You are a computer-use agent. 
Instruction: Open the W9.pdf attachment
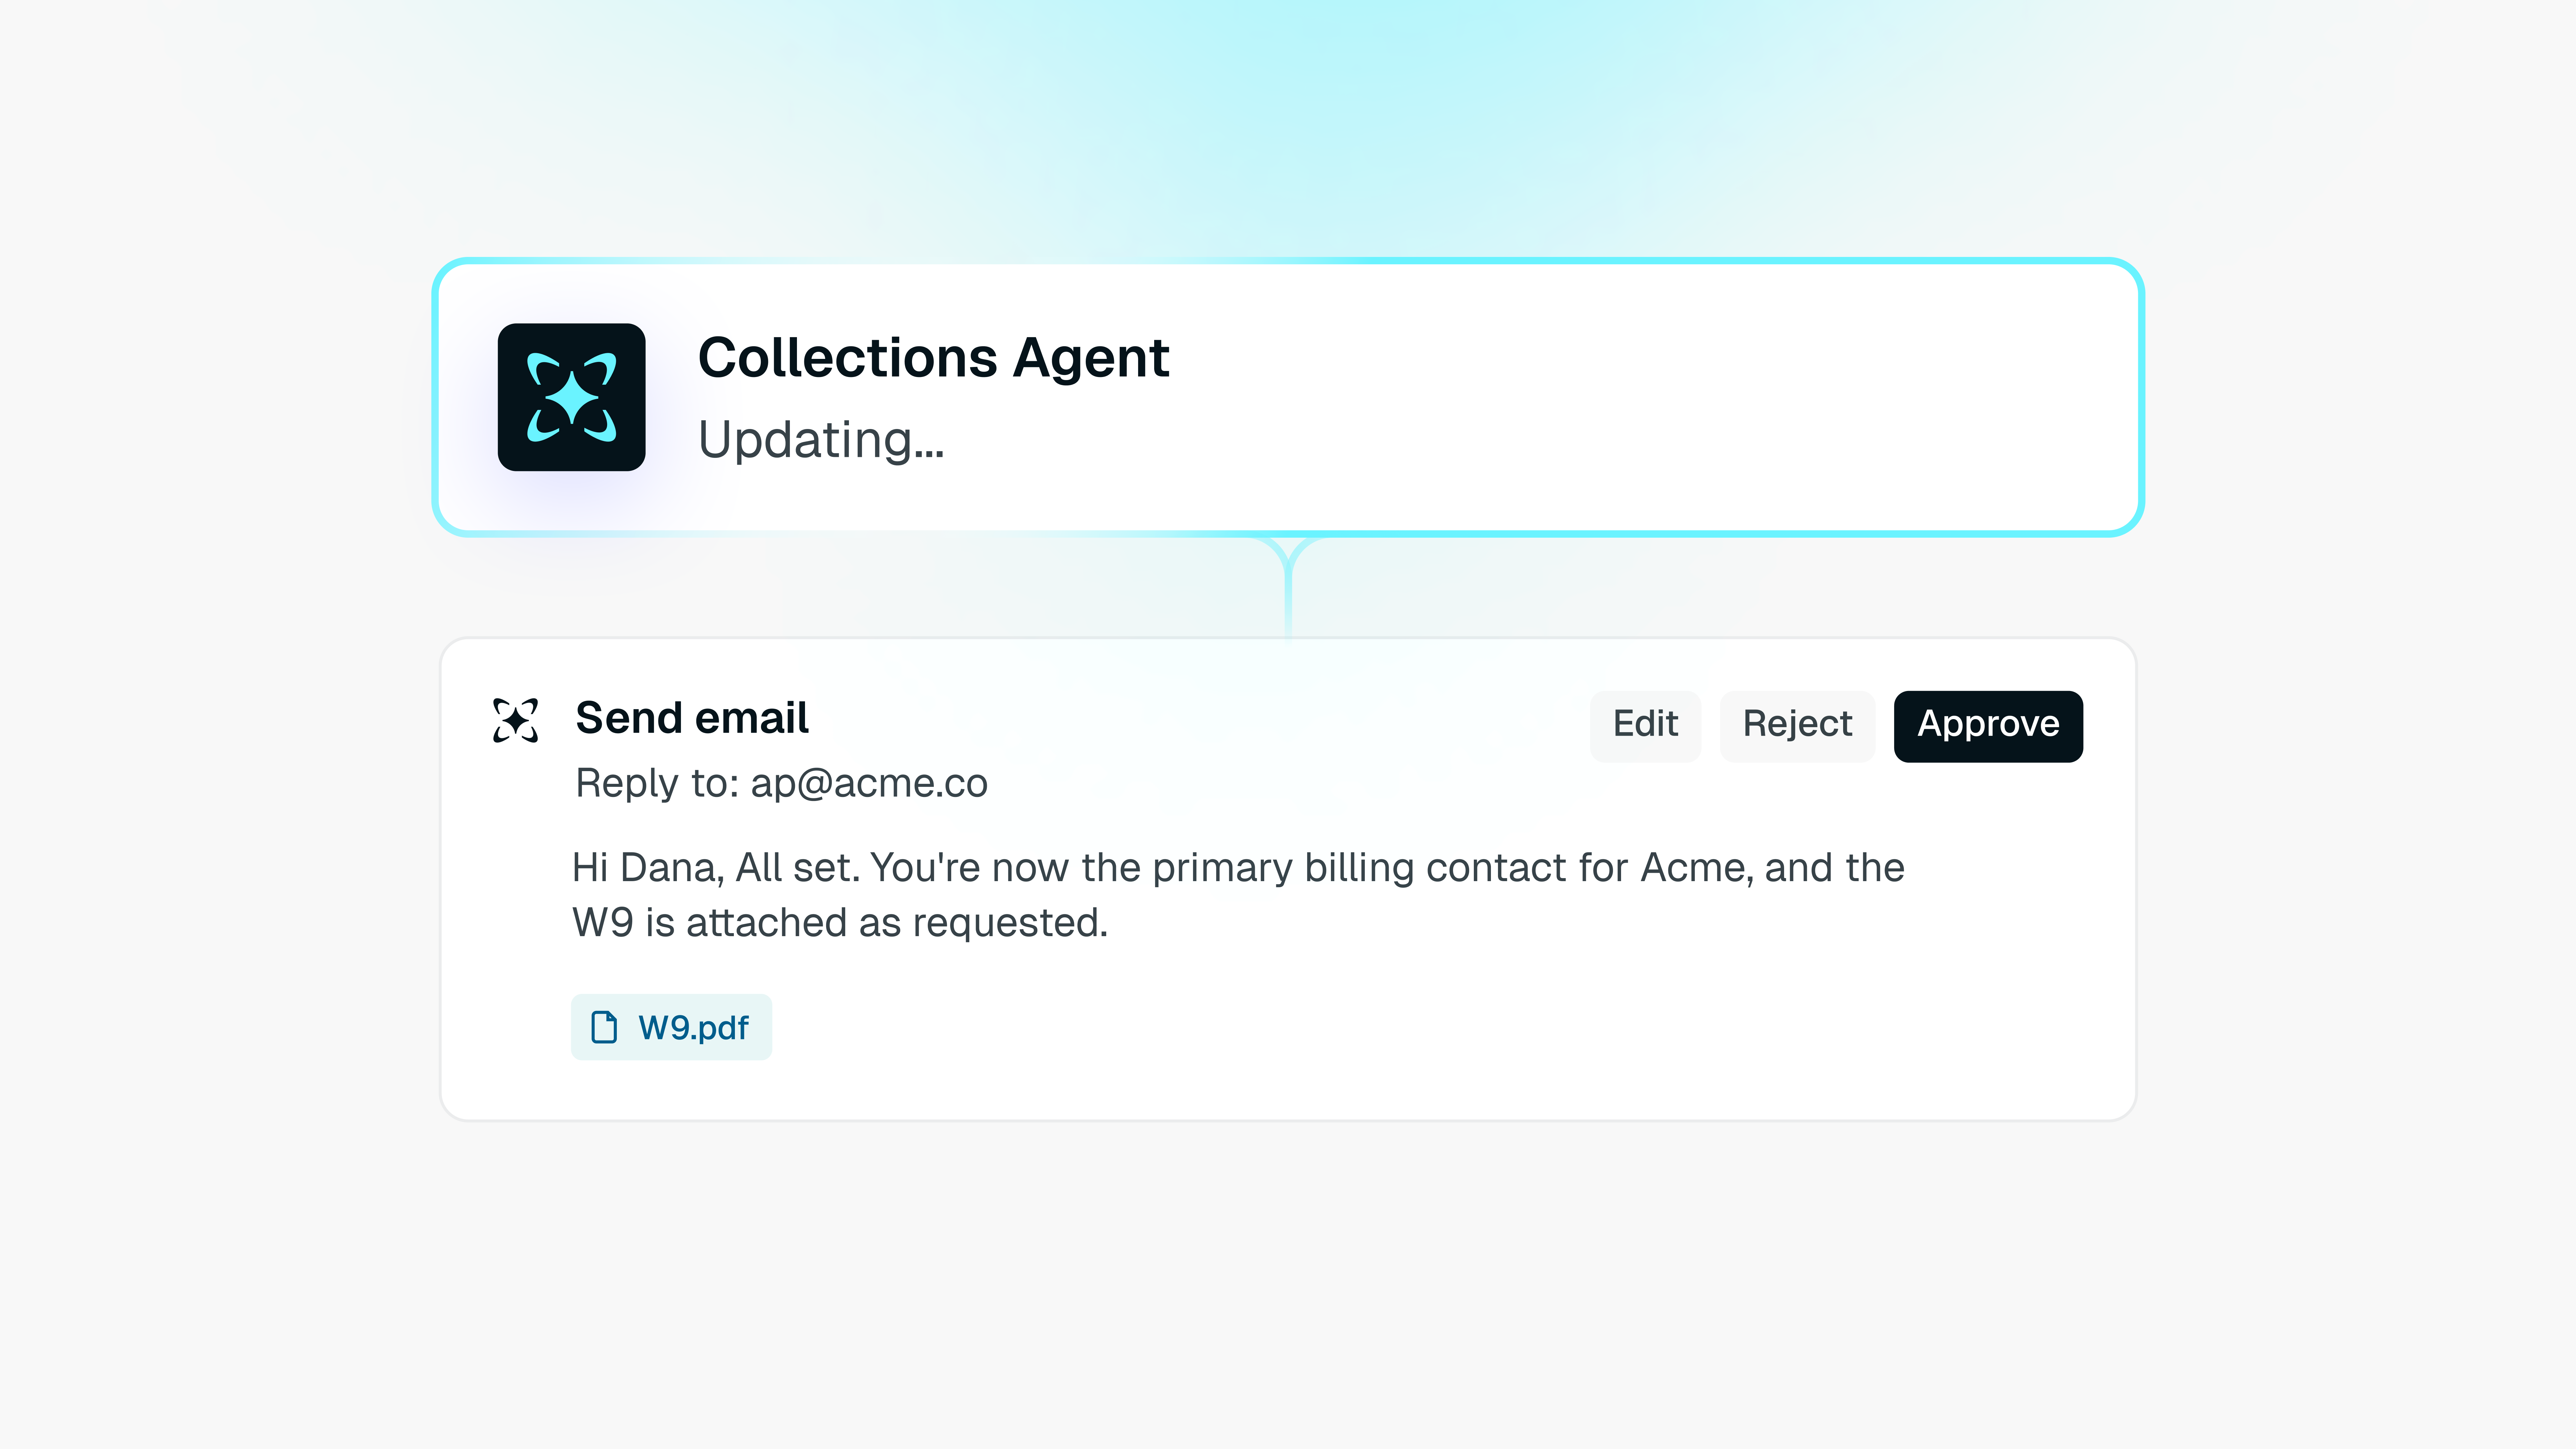[671, 1027]
